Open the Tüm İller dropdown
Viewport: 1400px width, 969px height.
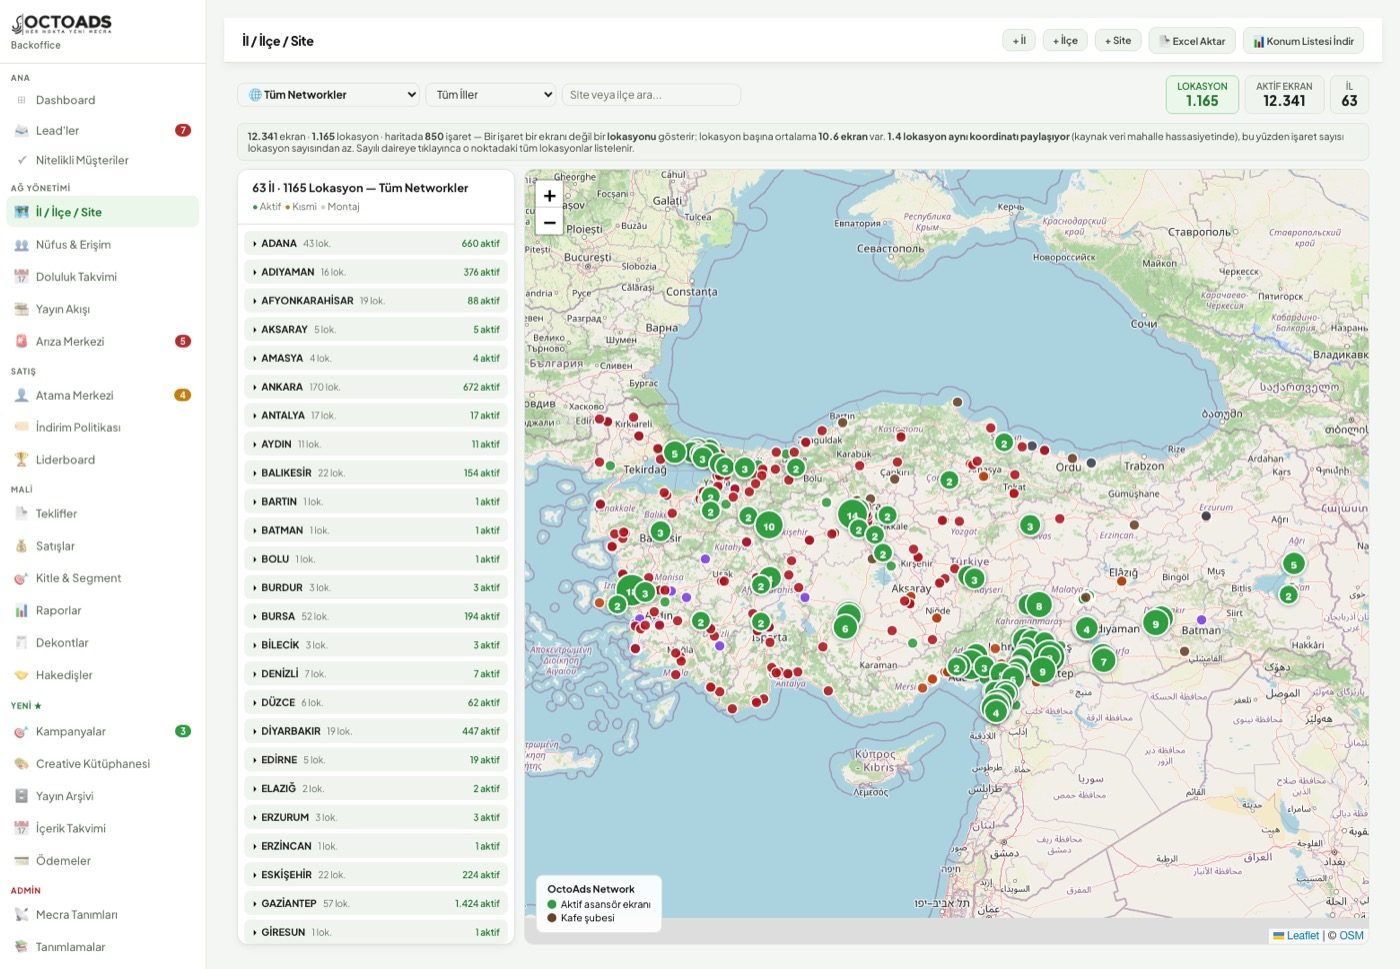(x=490, y=95)
